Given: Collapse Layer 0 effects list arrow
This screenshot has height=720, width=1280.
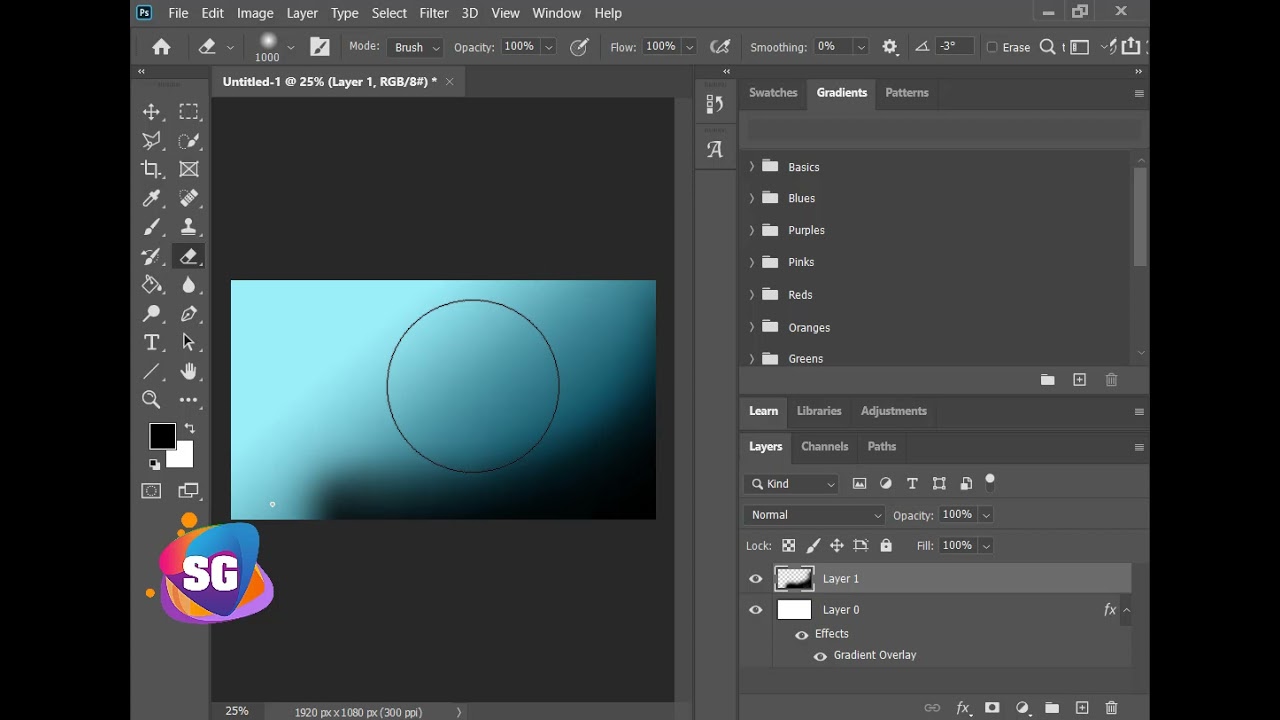Looking at the screenshot, I should pyautogui.click(x=1126, y=610).
